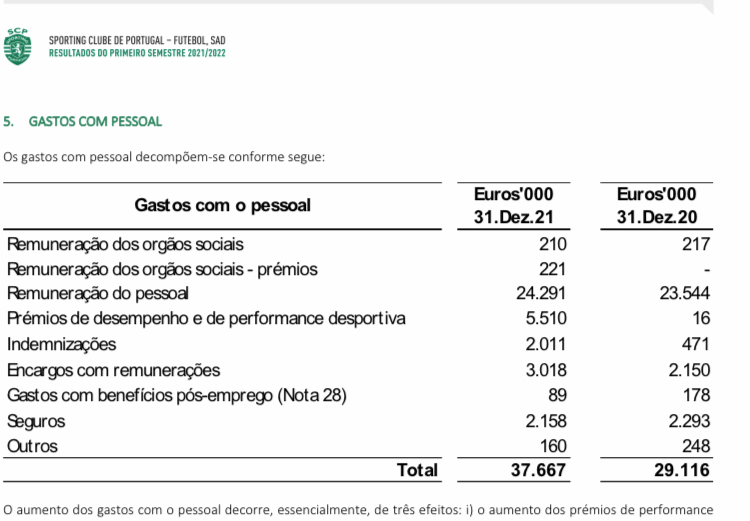Screen dimensions: 750x521
Task: Click the 'Seguros' row label
Action: [x=36, y=421]
